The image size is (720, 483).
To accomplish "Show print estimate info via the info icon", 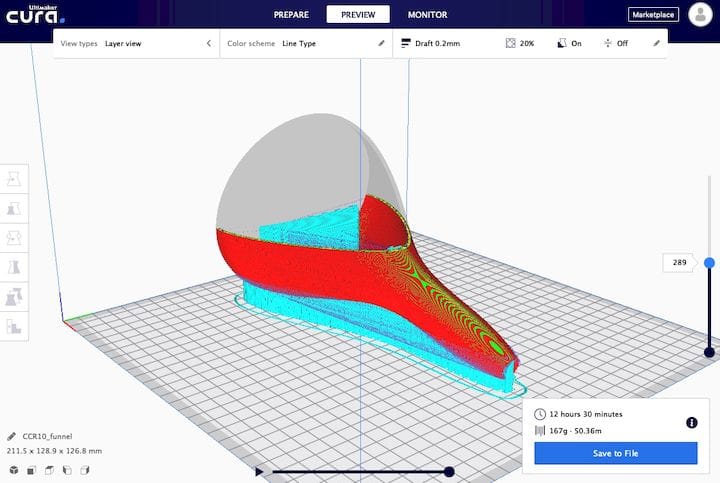I will pyautogui.click(x=691, y=423).
